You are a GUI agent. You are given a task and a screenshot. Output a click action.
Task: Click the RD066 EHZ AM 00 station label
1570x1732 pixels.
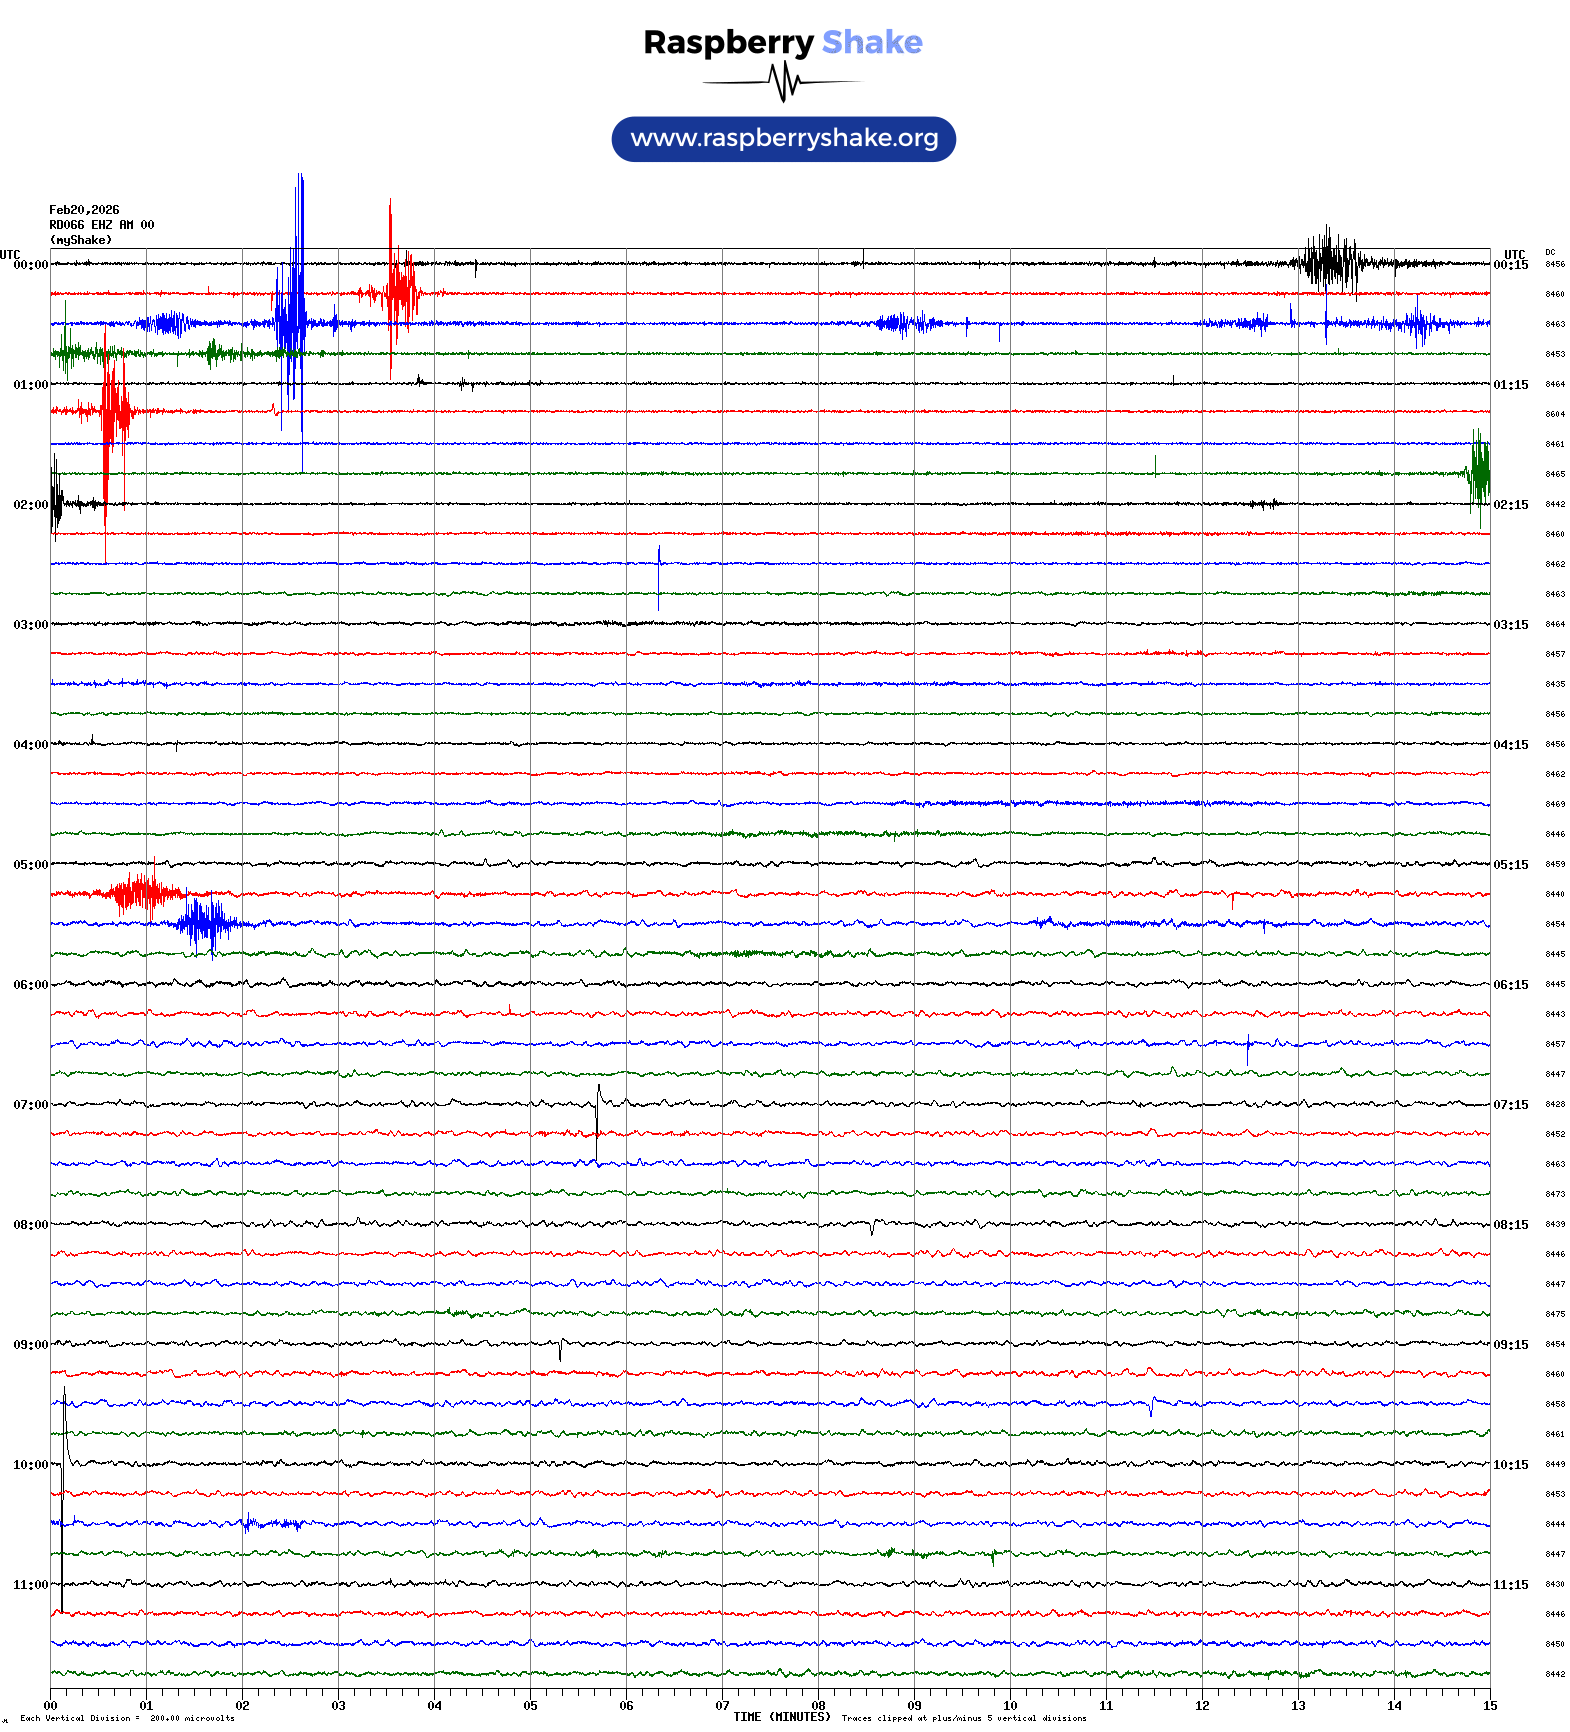[x=101, y=225]
